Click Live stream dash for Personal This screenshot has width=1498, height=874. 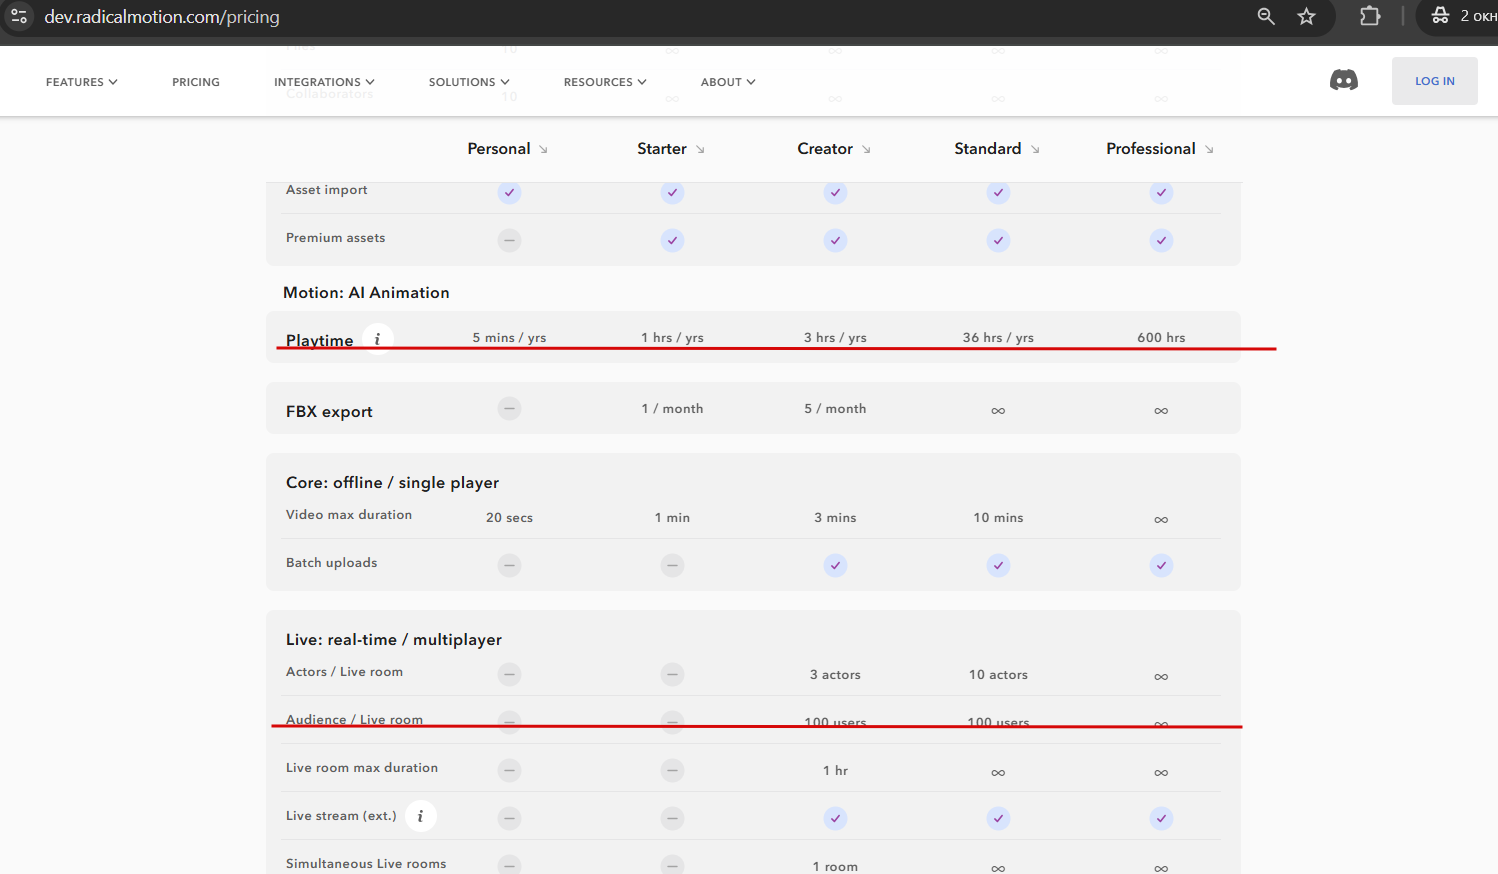[x=510, y=818]
